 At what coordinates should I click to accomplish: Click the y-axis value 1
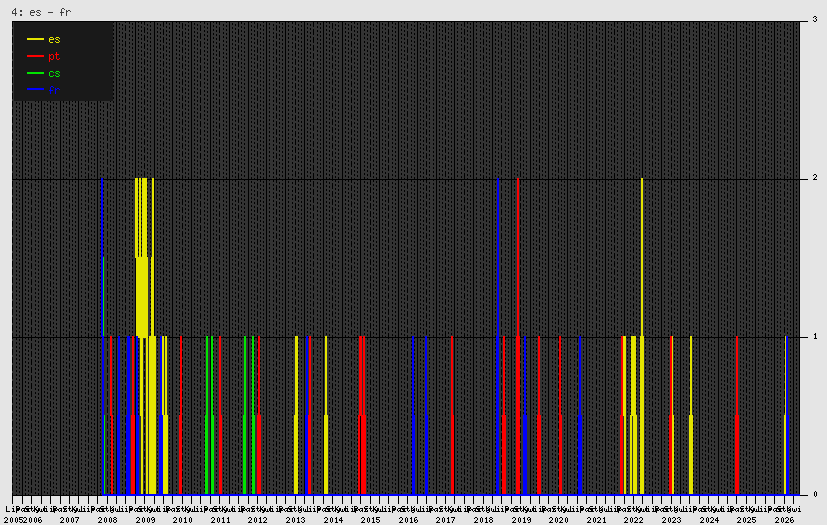click(x=815, y=336)
